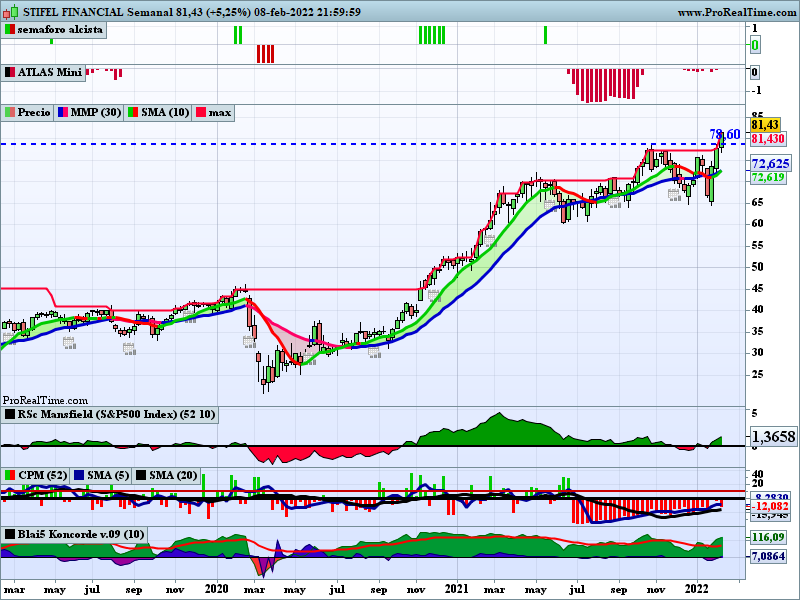800x600 pixels.
Task: Open calendar event icon near September 2020
Action: 374,353
